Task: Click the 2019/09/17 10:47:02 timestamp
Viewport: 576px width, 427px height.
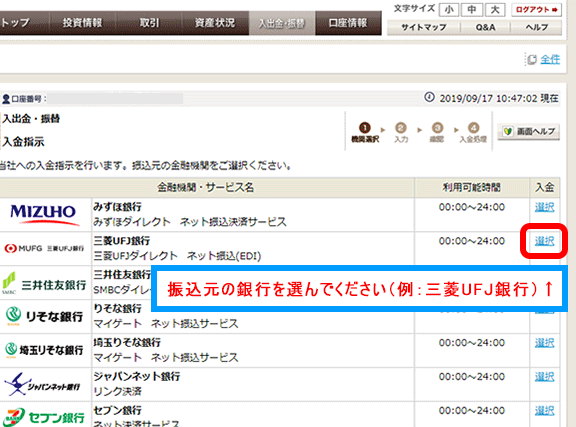Action: pos(489,98)
